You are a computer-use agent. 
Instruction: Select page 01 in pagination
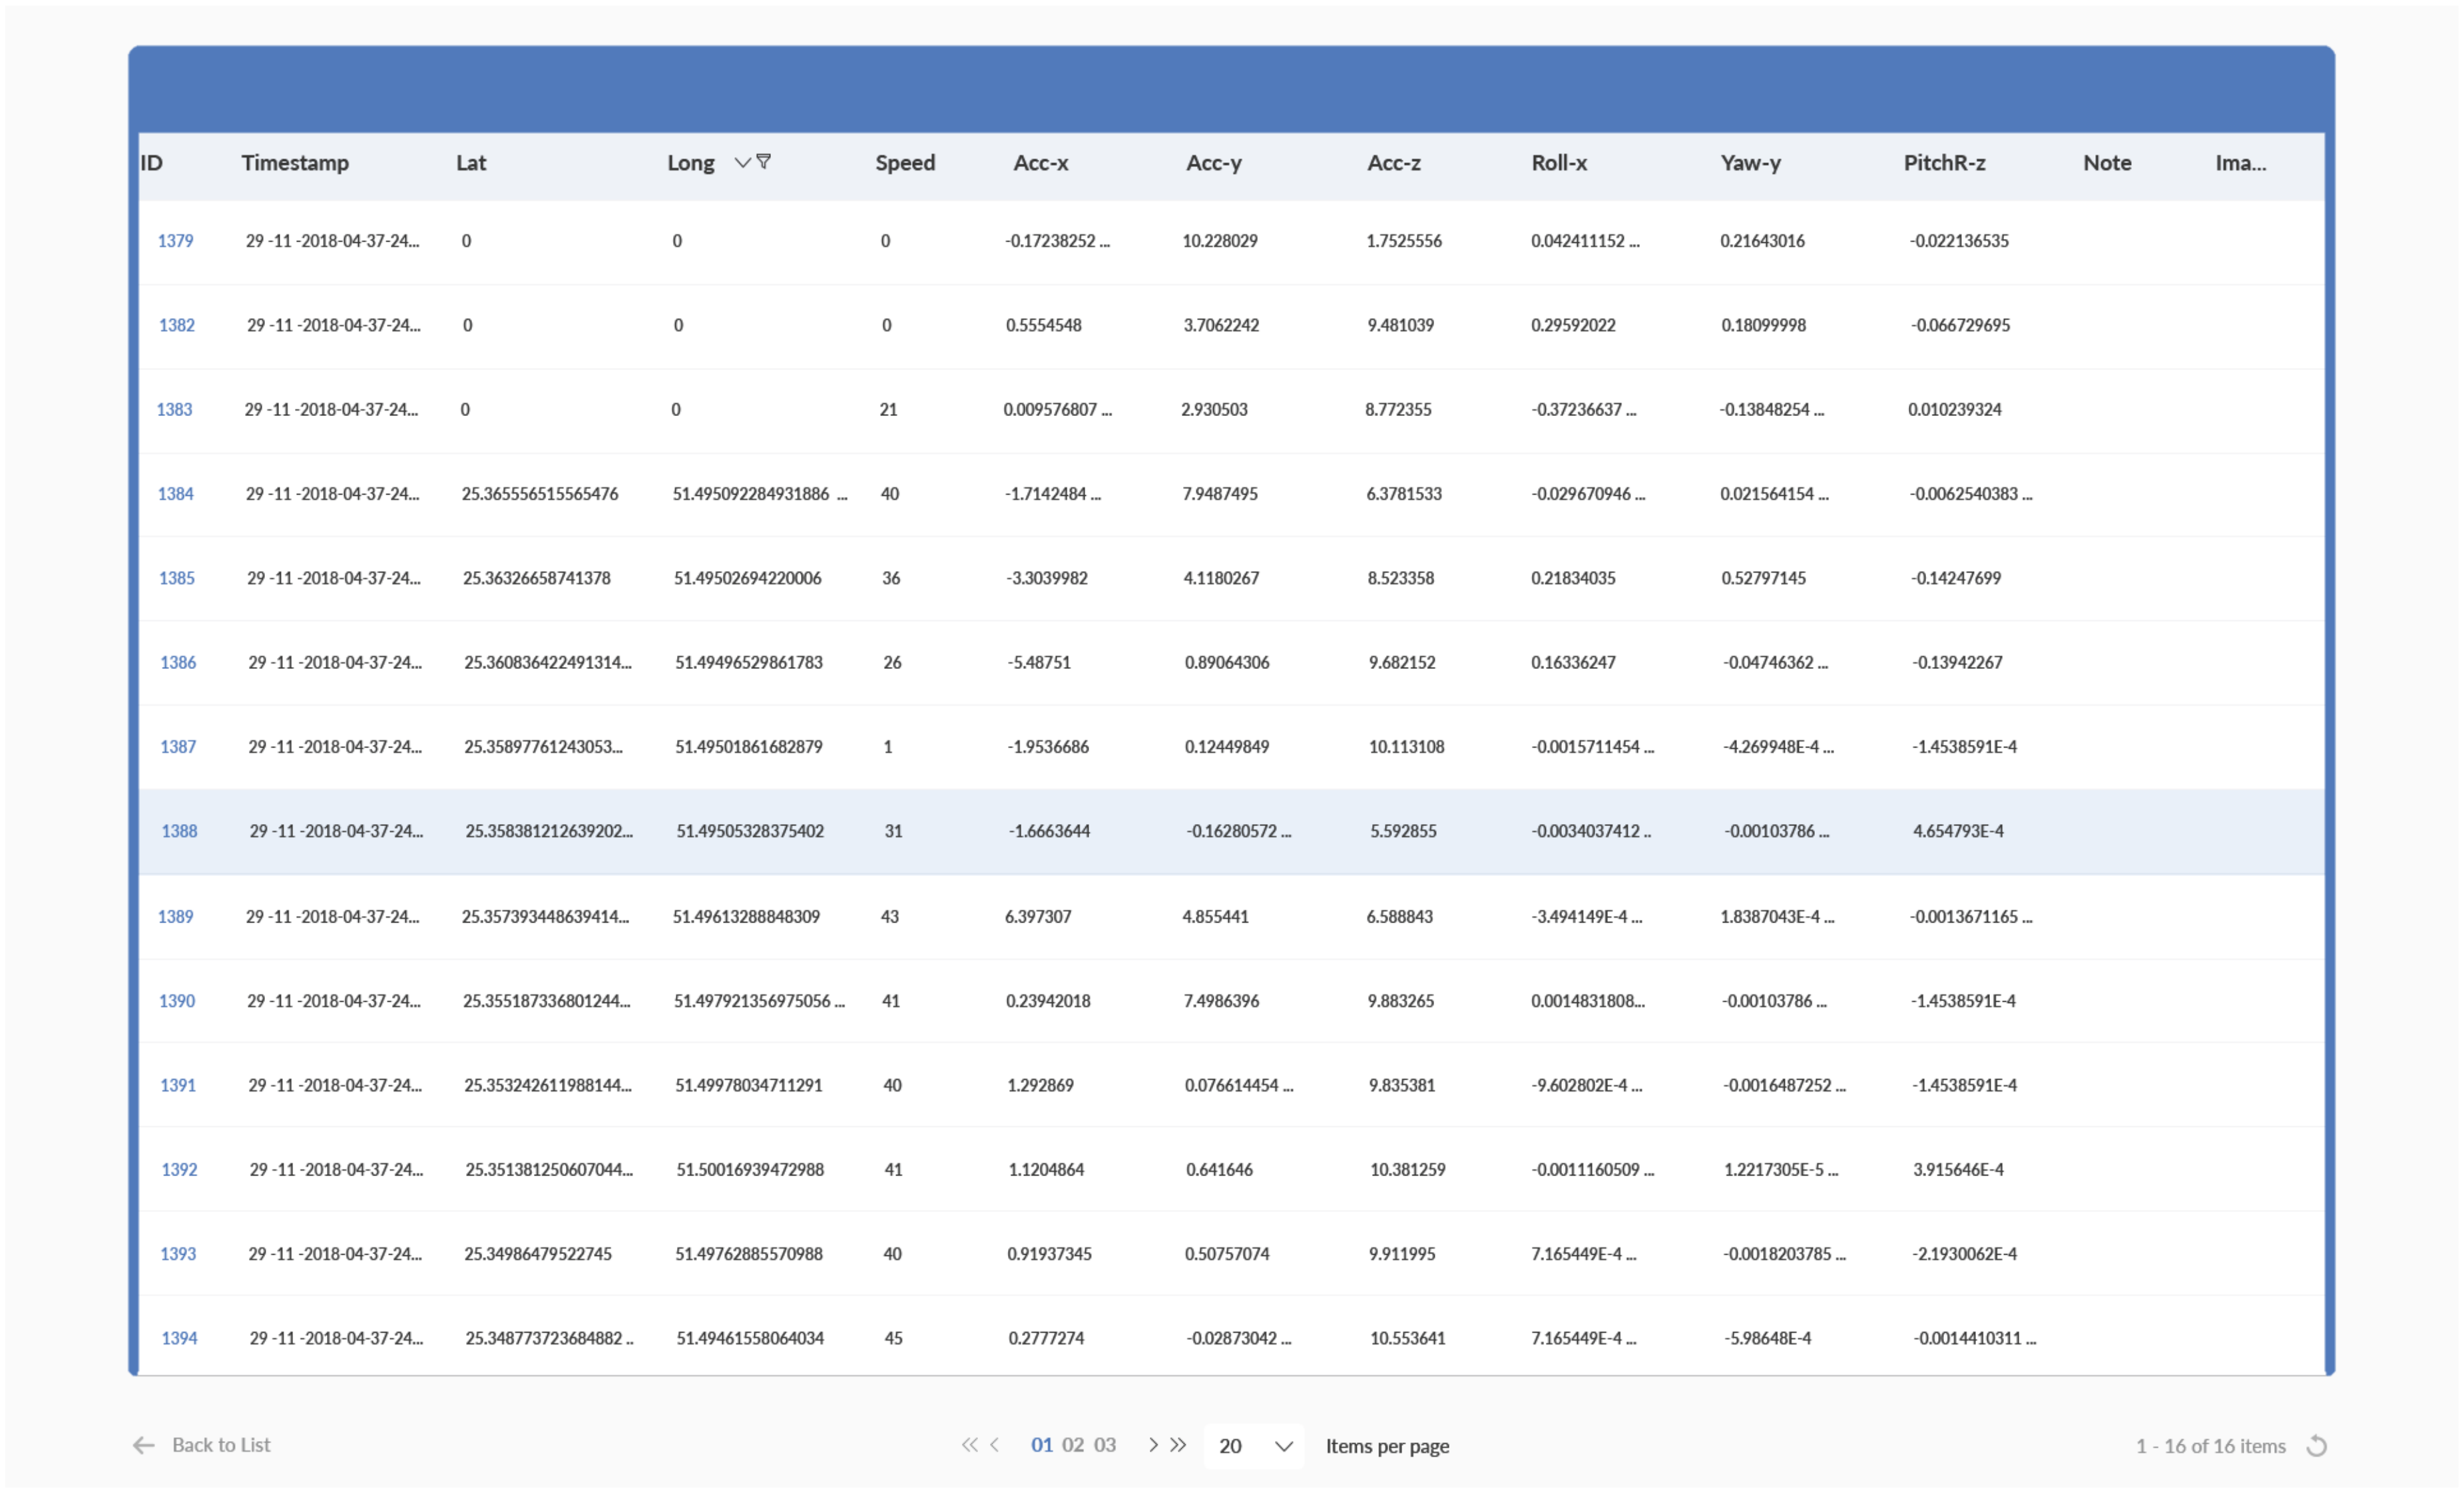[x=1041, y=1445]
